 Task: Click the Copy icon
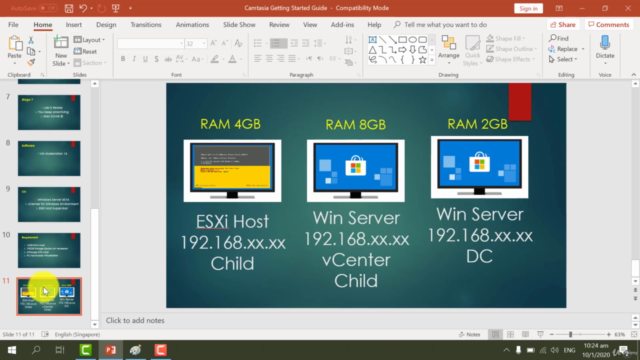click(31, 51)
